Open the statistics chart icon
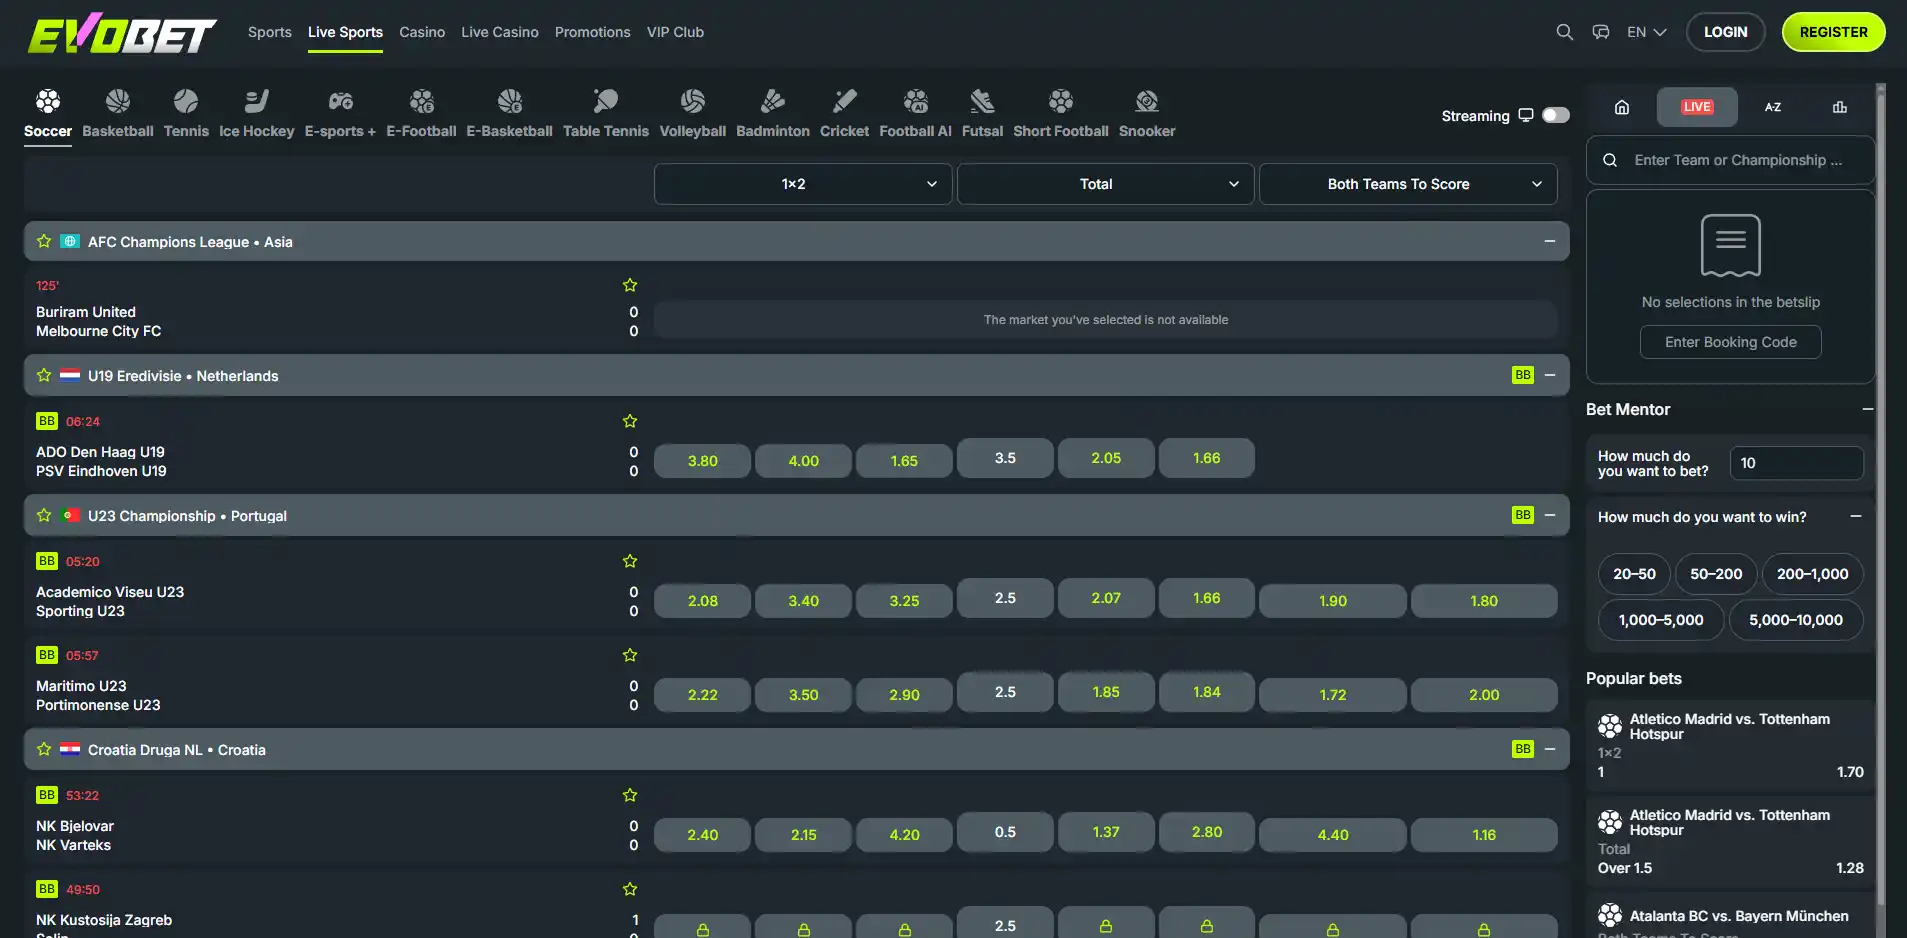Viewport: 1907px width, 938px height. (x=1840, y=107)
